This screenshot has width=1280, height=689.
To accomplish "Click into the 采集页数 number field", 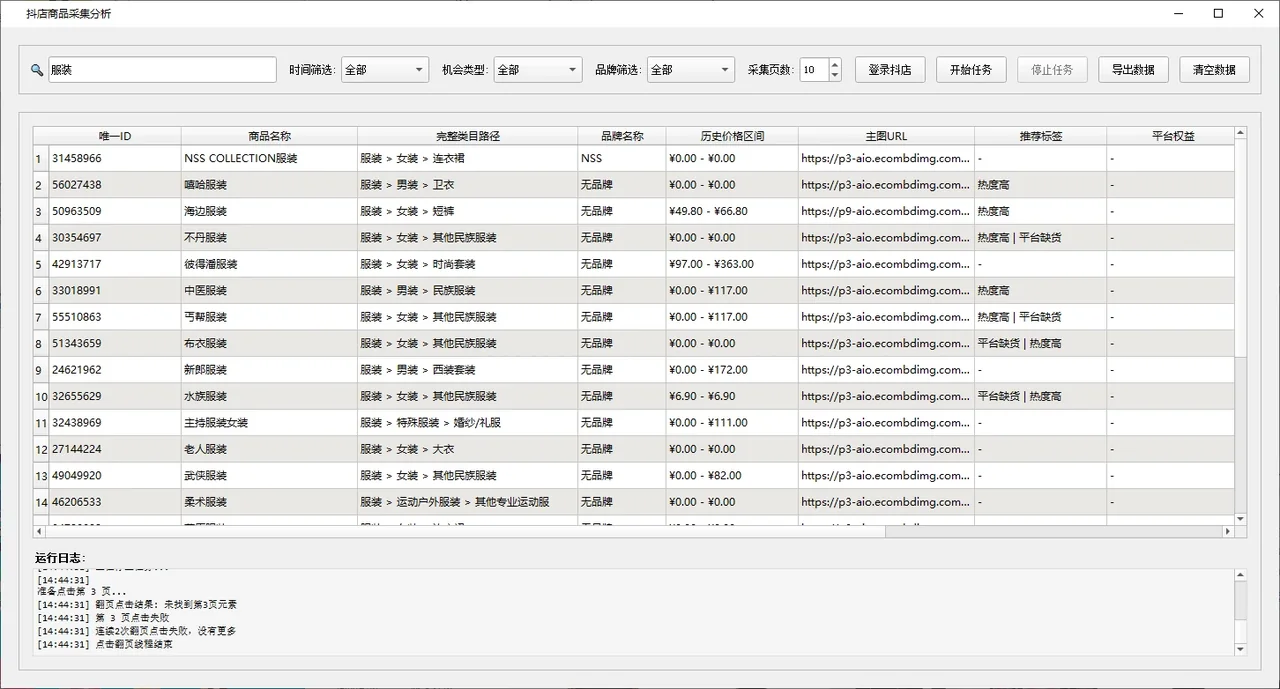I will tap(814, 70).
